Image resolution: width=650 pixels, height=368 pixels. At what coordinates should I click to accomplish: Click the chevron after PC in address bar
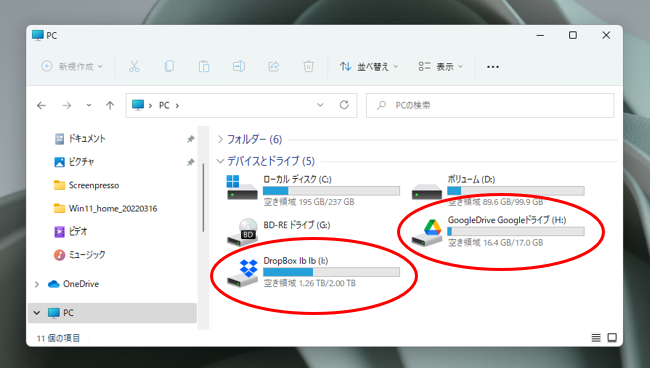tap(177, 106)
